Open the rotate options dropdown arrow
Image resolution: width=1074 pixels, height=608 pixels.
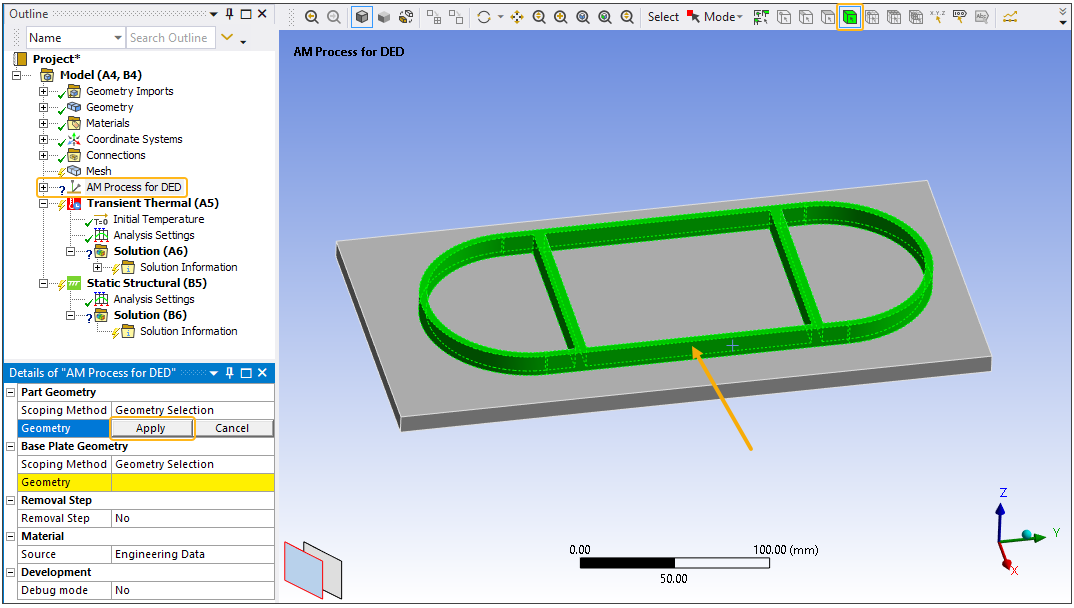pos(500,17)
